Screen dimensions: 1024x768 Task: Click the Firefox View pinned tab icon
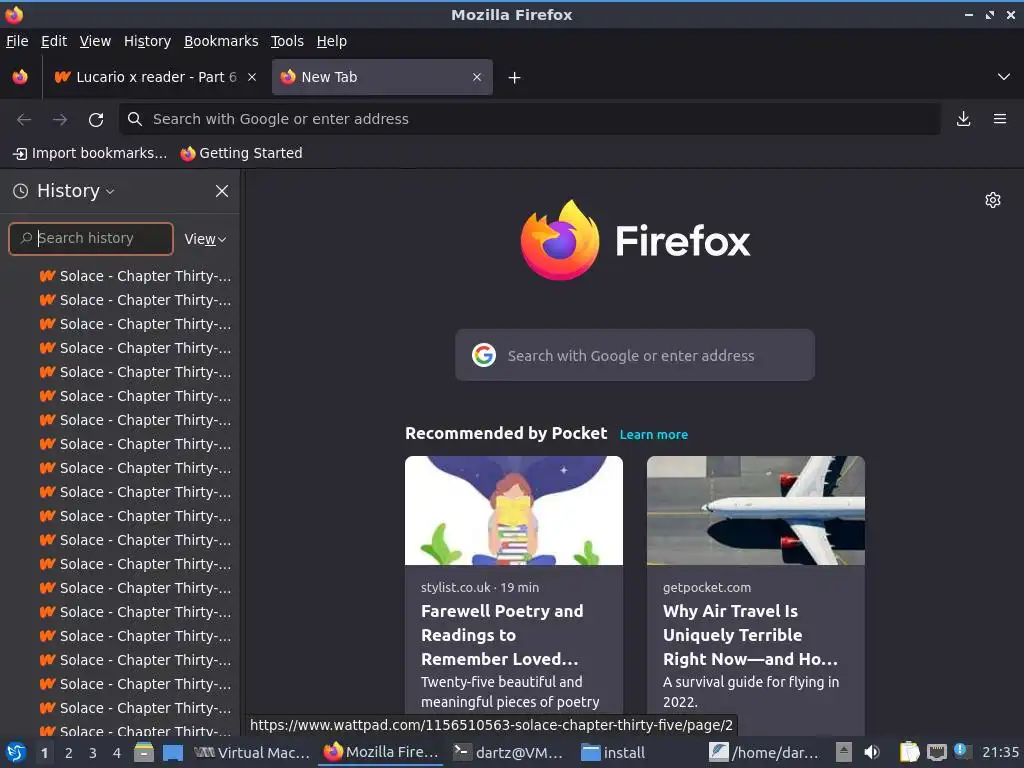tap(20, 77)
